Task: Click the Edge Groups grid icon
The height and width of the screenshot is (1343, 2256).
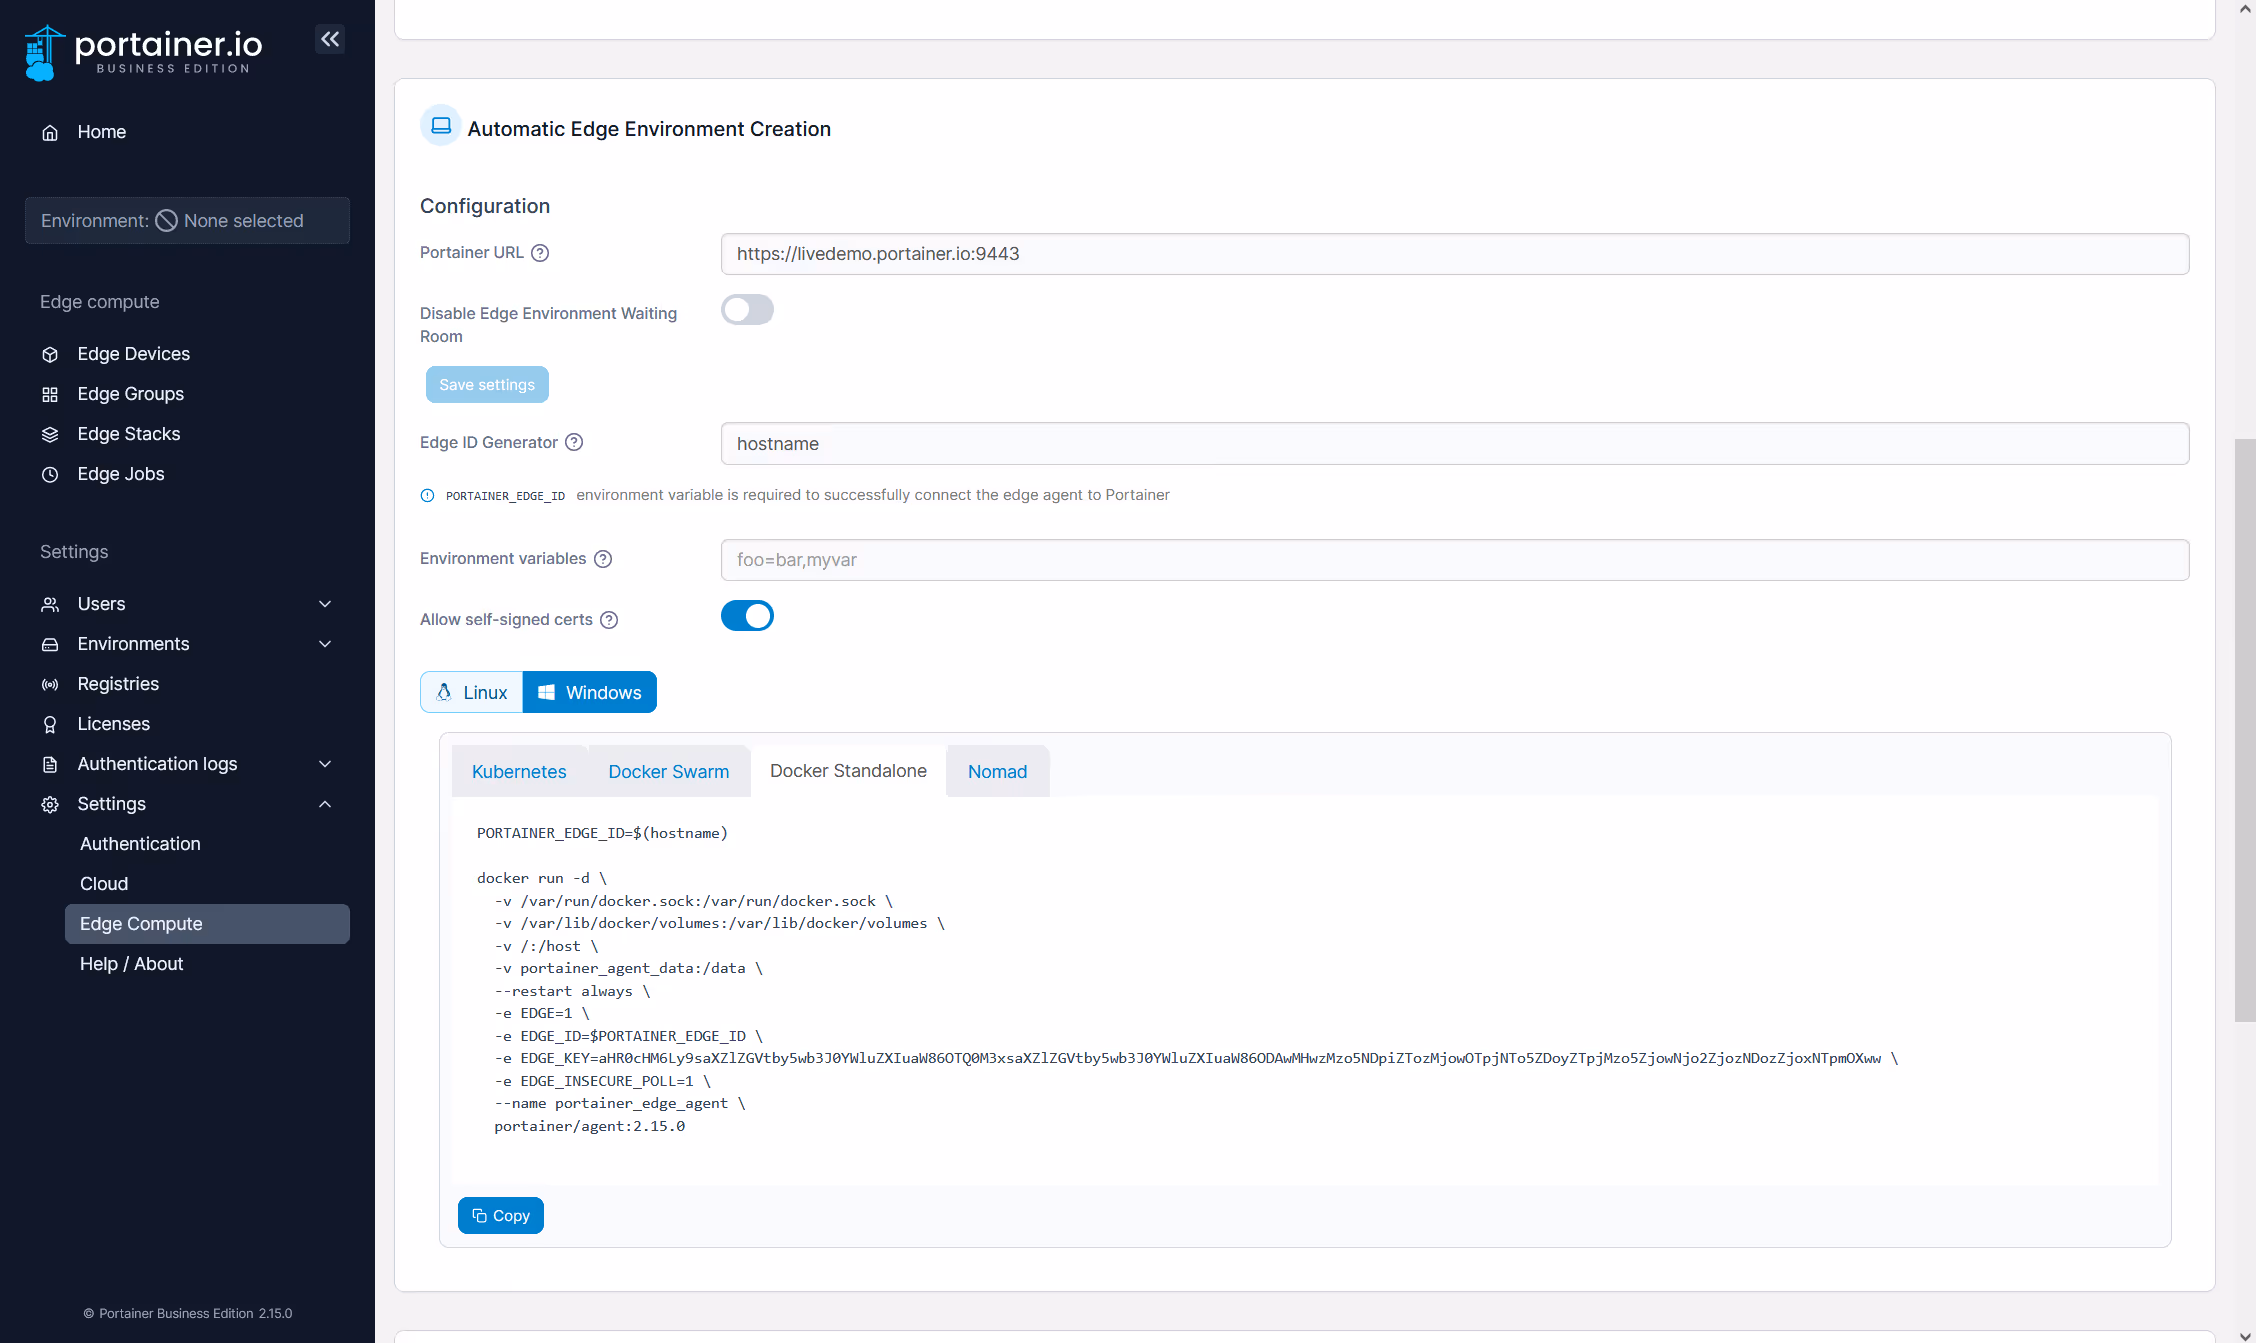Action: tap(50, 394)
